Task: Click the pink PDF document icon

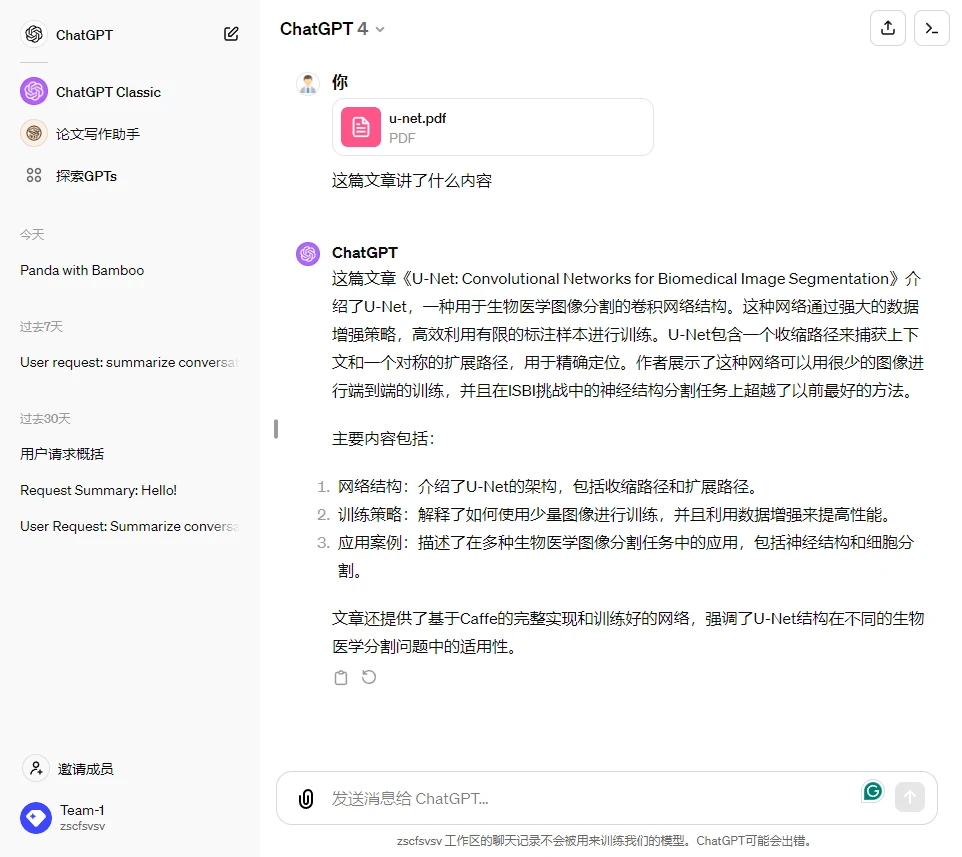Action: click(361, 127)
